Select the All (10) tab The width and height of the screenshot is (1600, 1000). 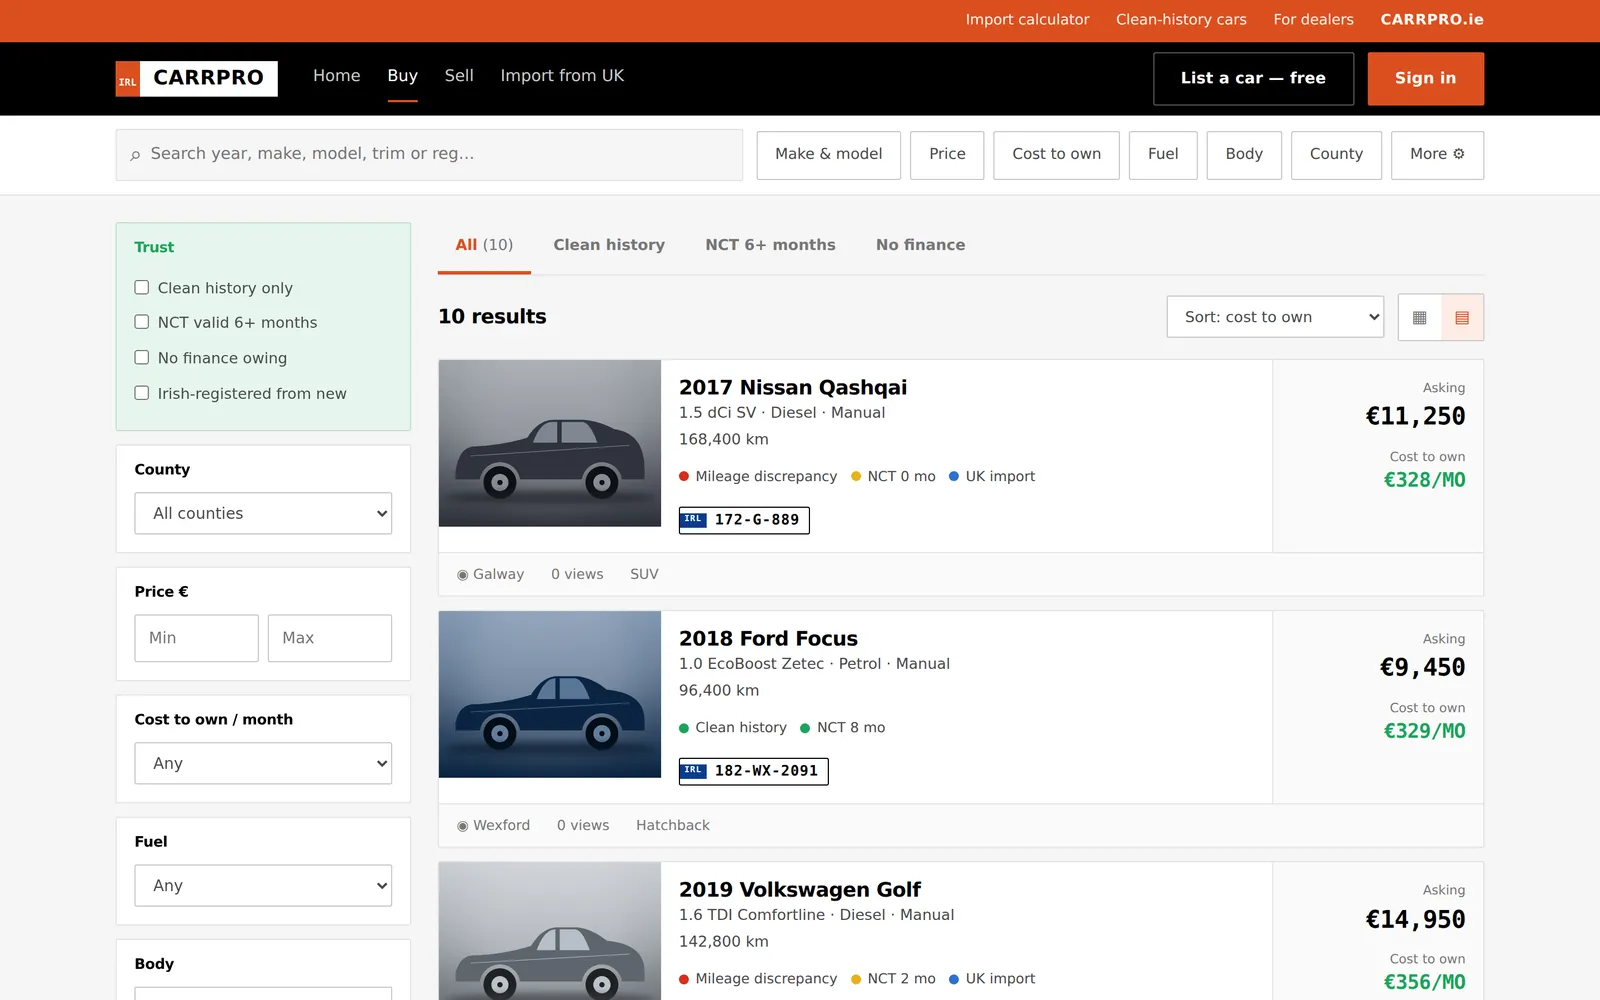(x=484, y=245)
